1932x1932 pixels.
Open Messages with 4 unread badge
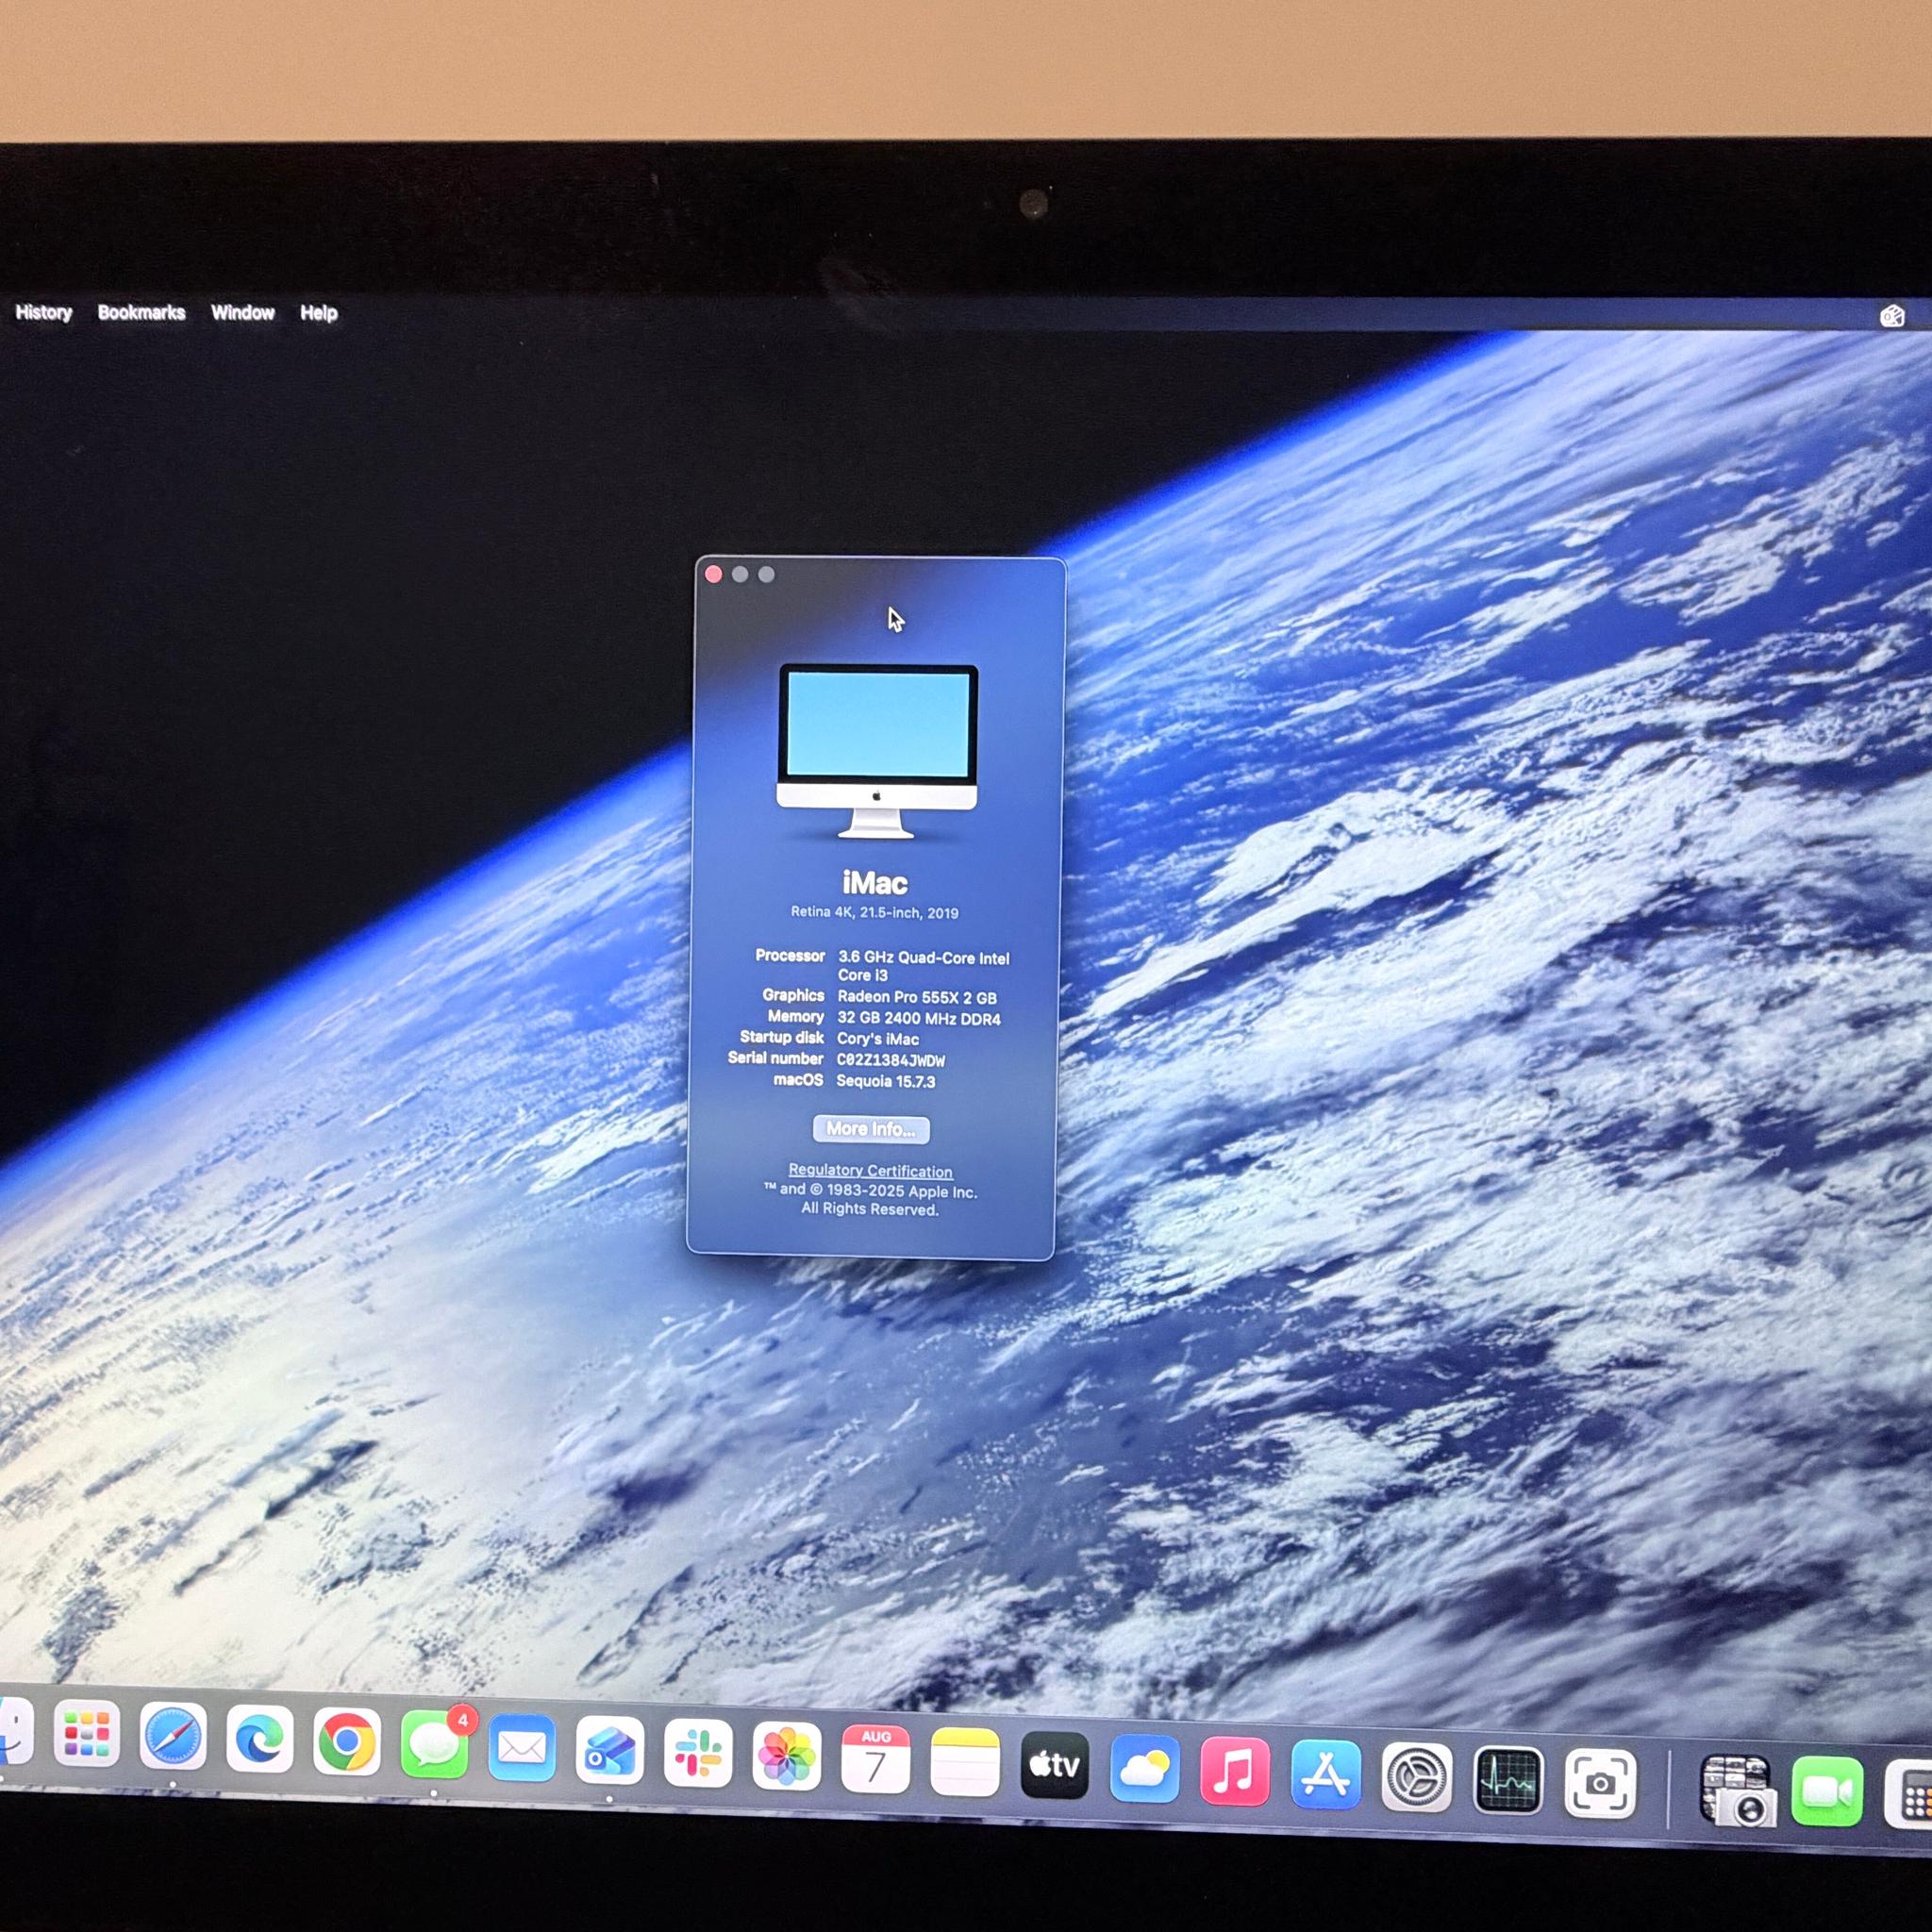pos(434,1746)
